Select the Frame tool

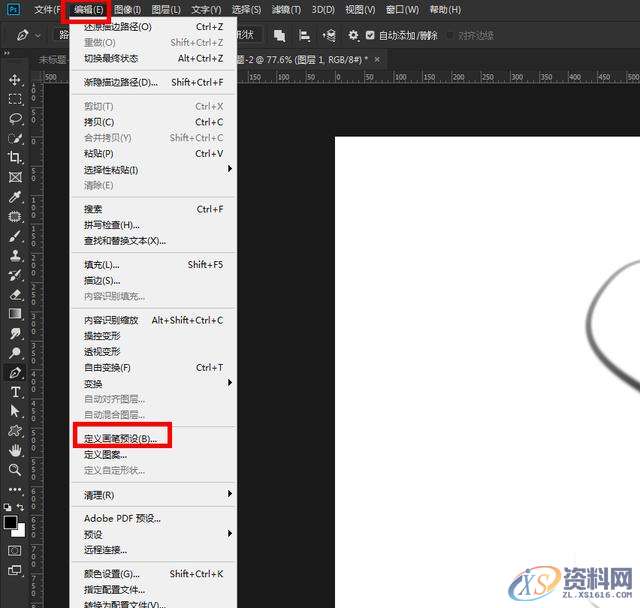point(15,177)
